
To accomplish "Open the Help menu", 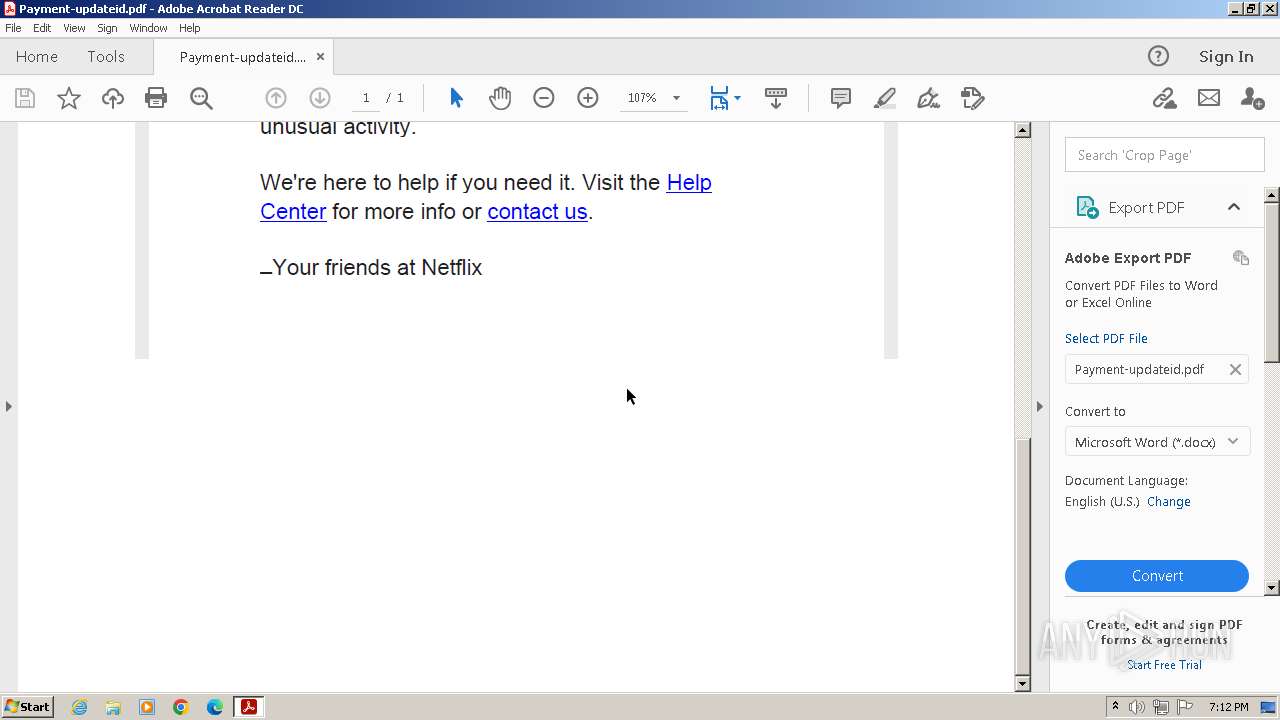I will point(189,28).
